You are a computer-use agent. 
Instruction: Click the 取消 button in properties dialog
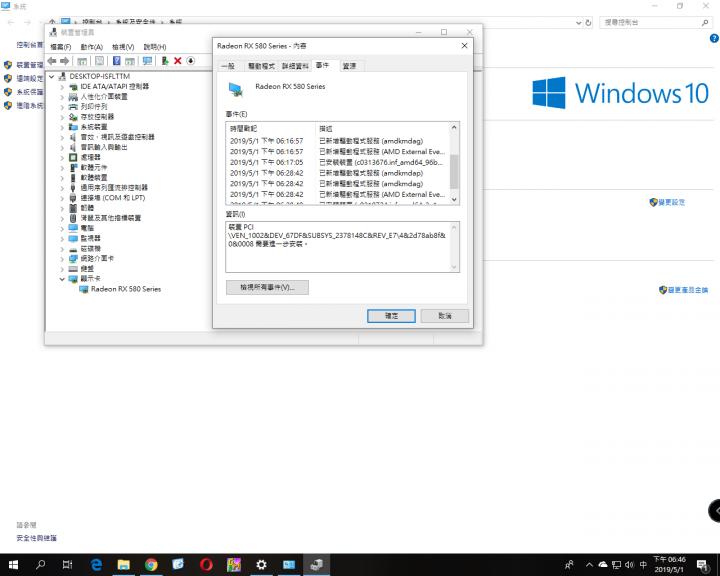[444, 316]
